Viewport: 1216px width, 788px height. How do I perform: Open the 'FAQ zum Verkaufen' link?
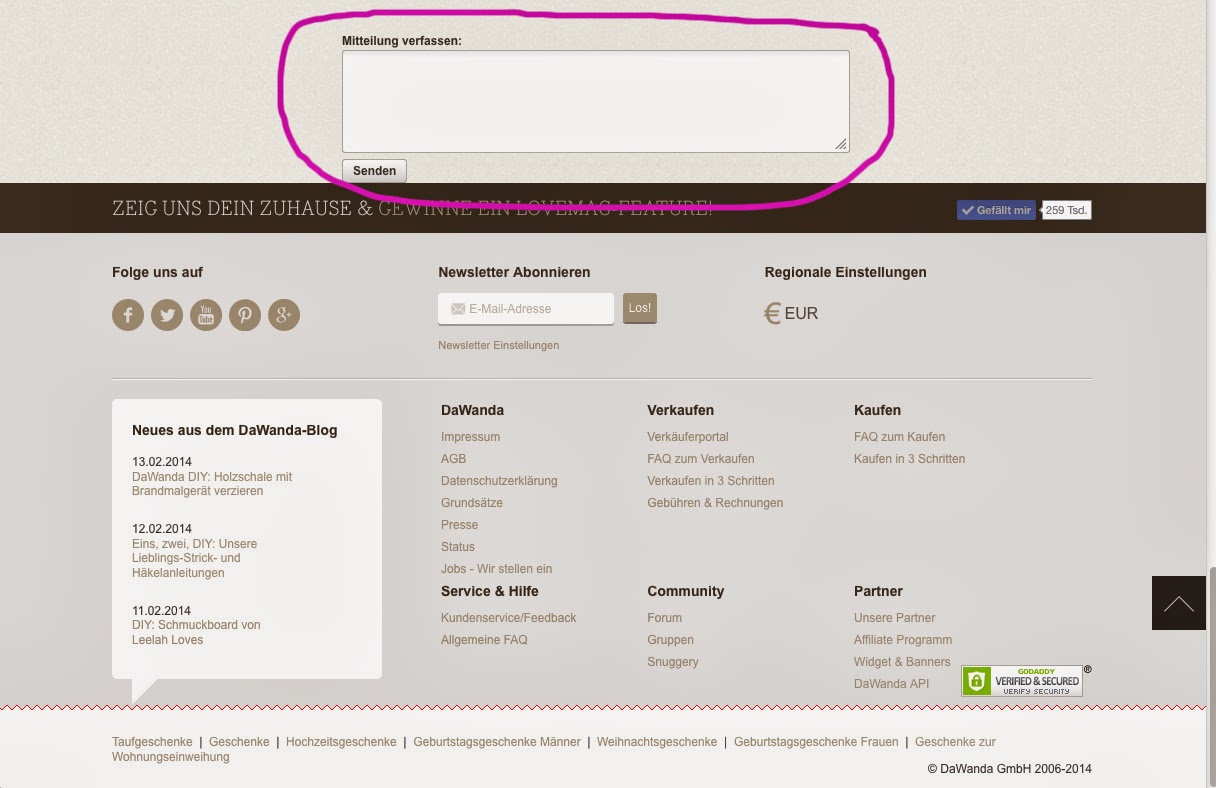click(x=701, y=459)
